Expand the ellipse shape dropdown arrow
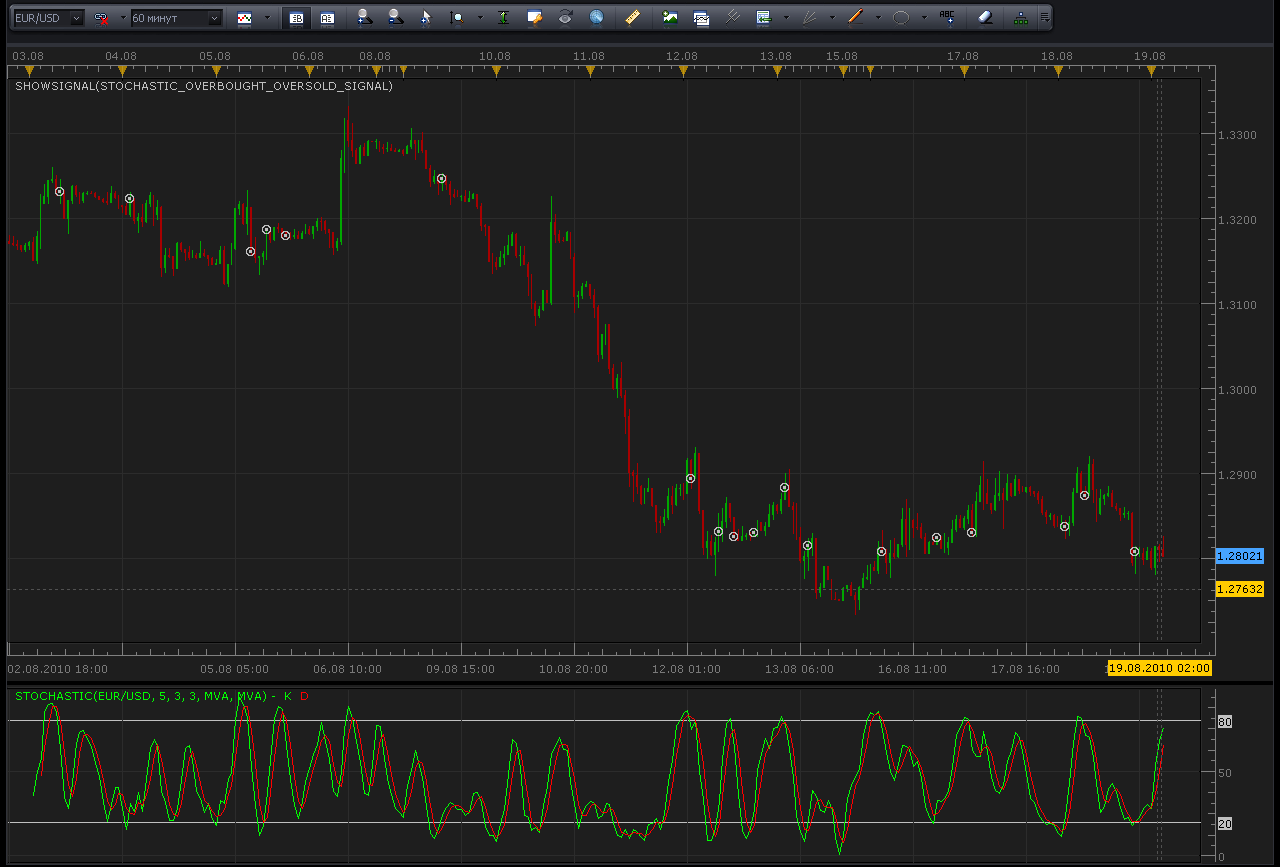The width and height of the screenshot is (1280, 867). pos(924,18)
